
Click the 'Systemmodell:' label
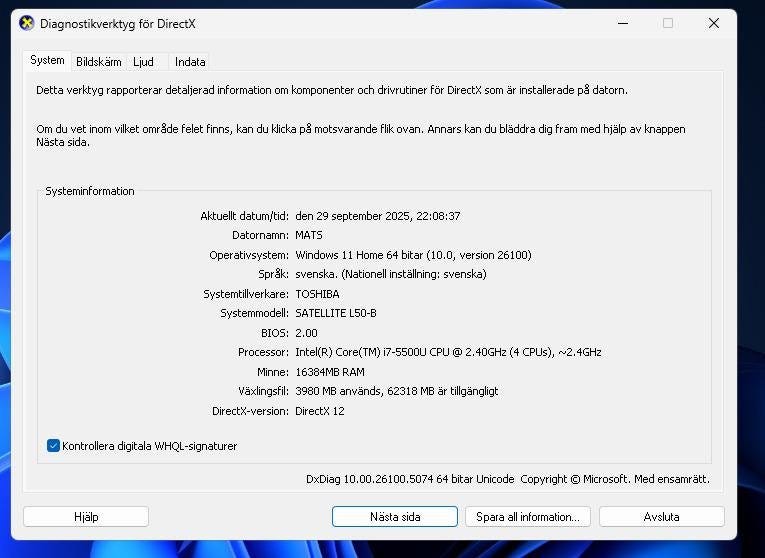pyautogui.click(x=254, y=313)
